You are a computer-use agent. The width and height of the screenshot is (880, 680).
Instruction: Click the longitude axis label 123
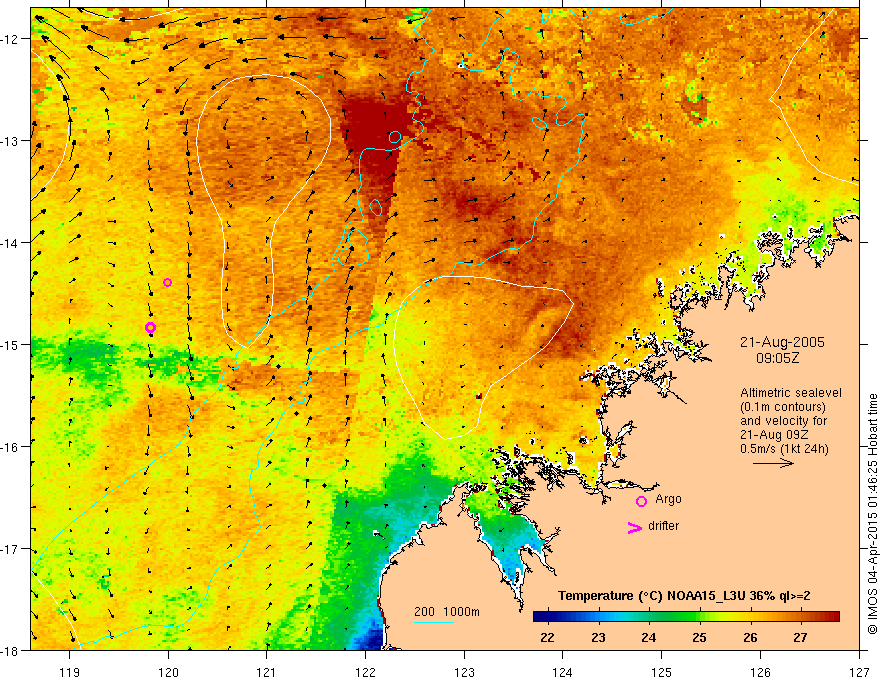(x=464, y=672)
